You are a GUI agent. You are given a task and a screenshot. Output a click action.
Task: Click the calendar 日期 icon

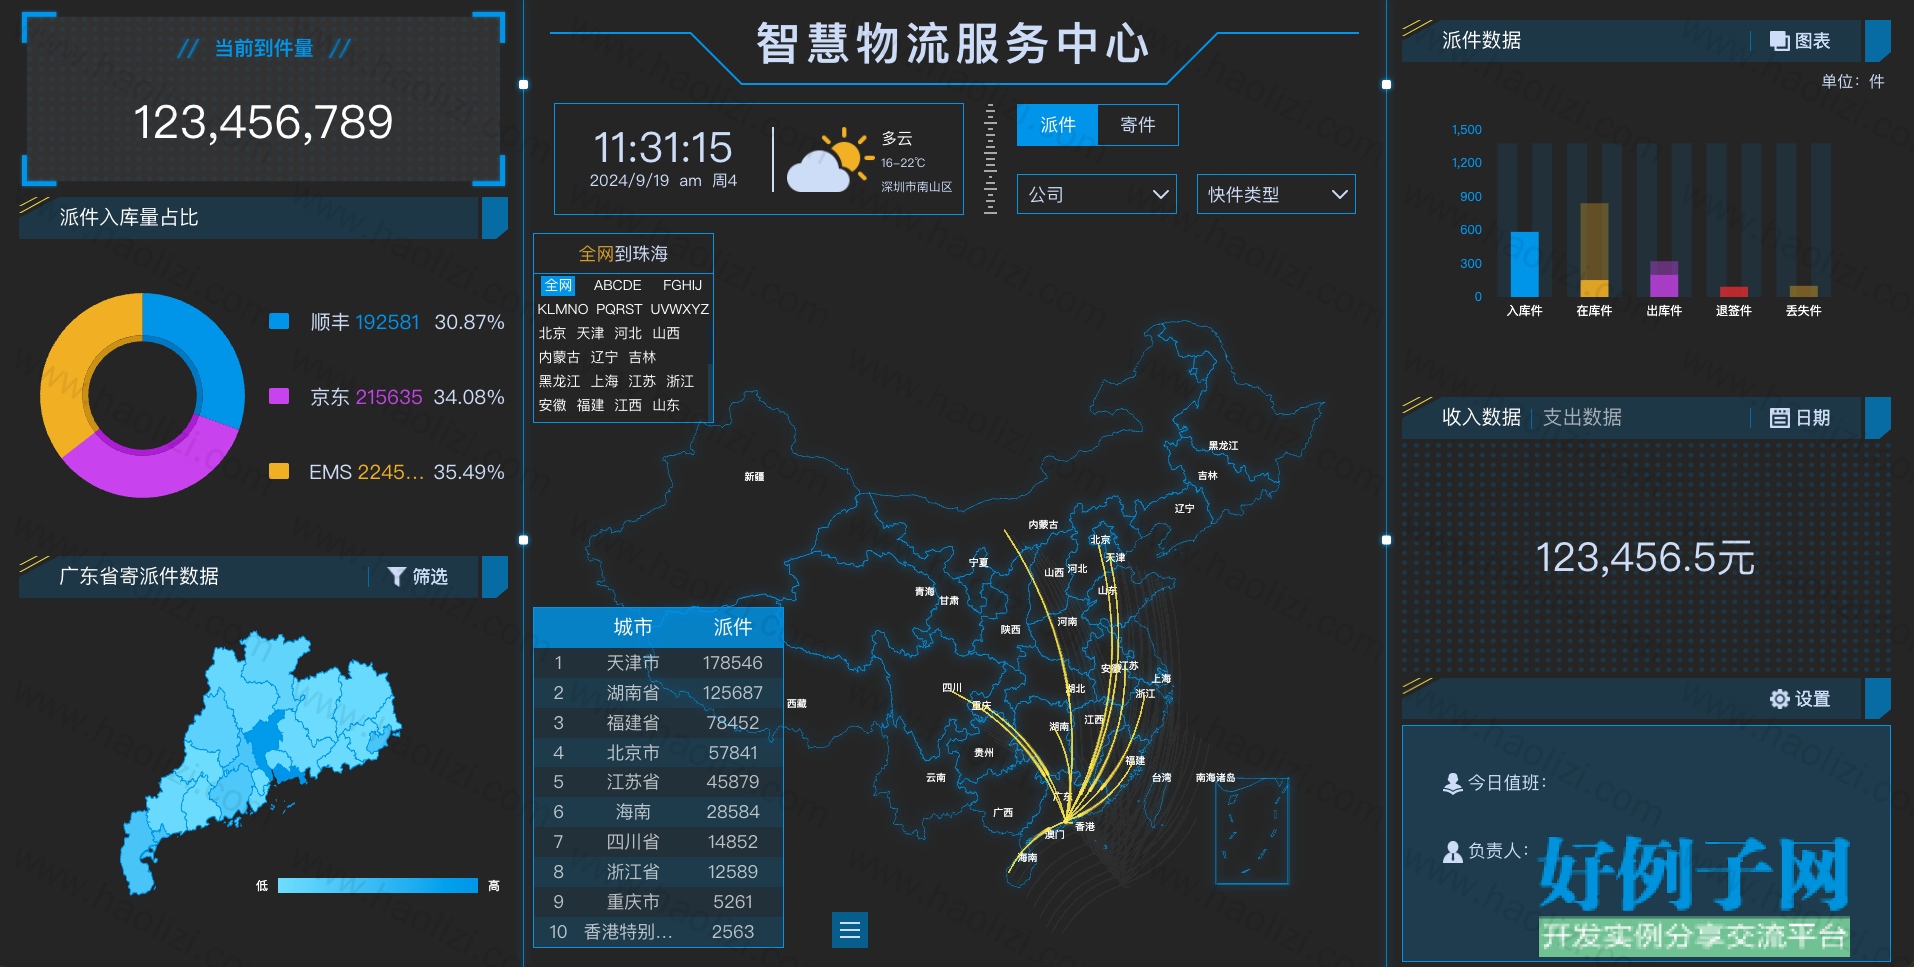click(1779, 418)
